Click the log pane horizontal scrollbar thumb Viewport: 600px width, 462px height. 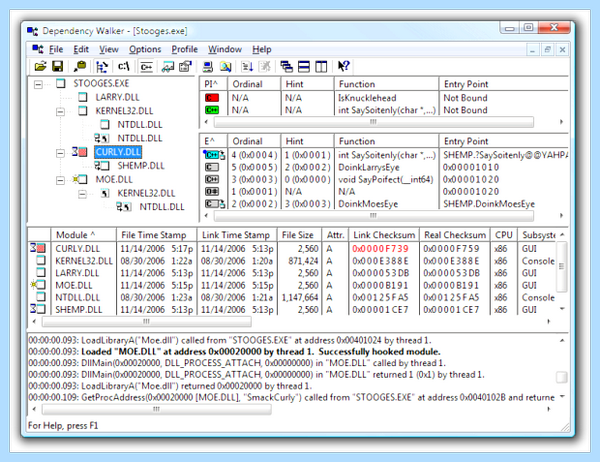pyautogui.click(x=157, y=409)
